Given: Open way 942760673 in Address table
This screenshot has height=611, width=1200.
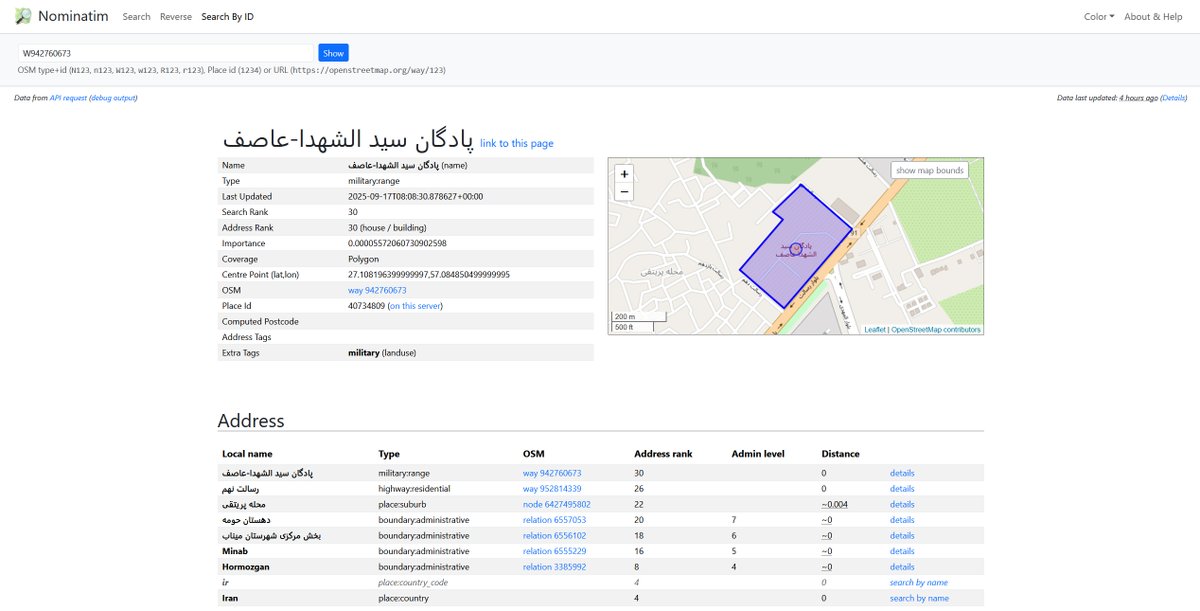Looking at the screenshot, I should pos(552,473).
